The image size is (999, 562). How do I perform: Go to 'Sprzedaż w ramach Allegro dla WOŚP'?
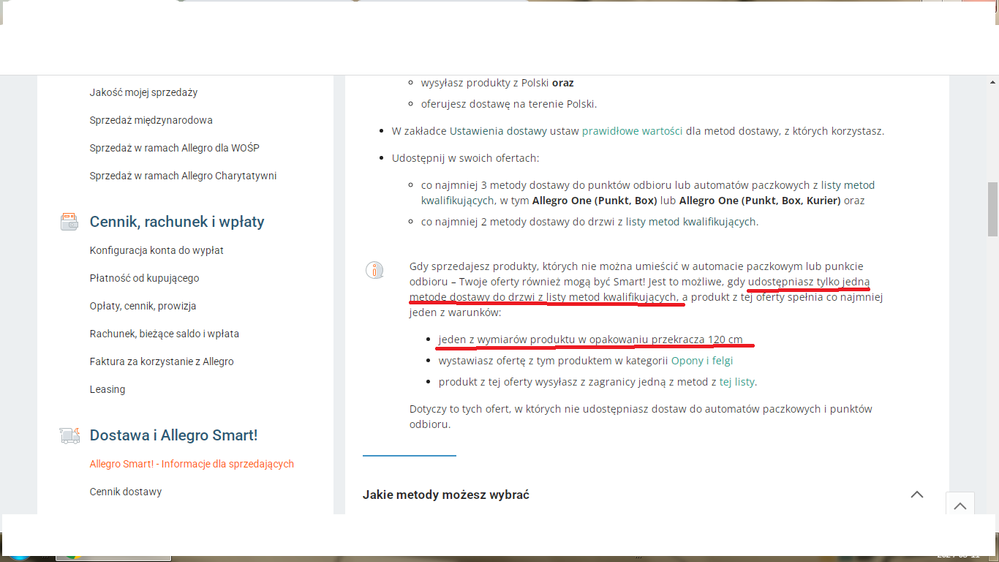pos(174,148)
